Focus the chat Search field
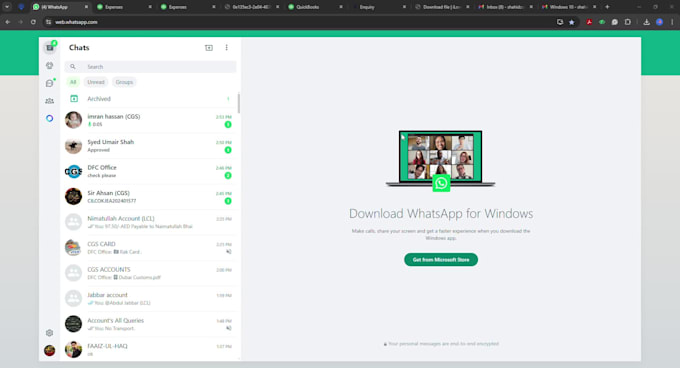The image size is (680, 368). click(x=150, y=67)
